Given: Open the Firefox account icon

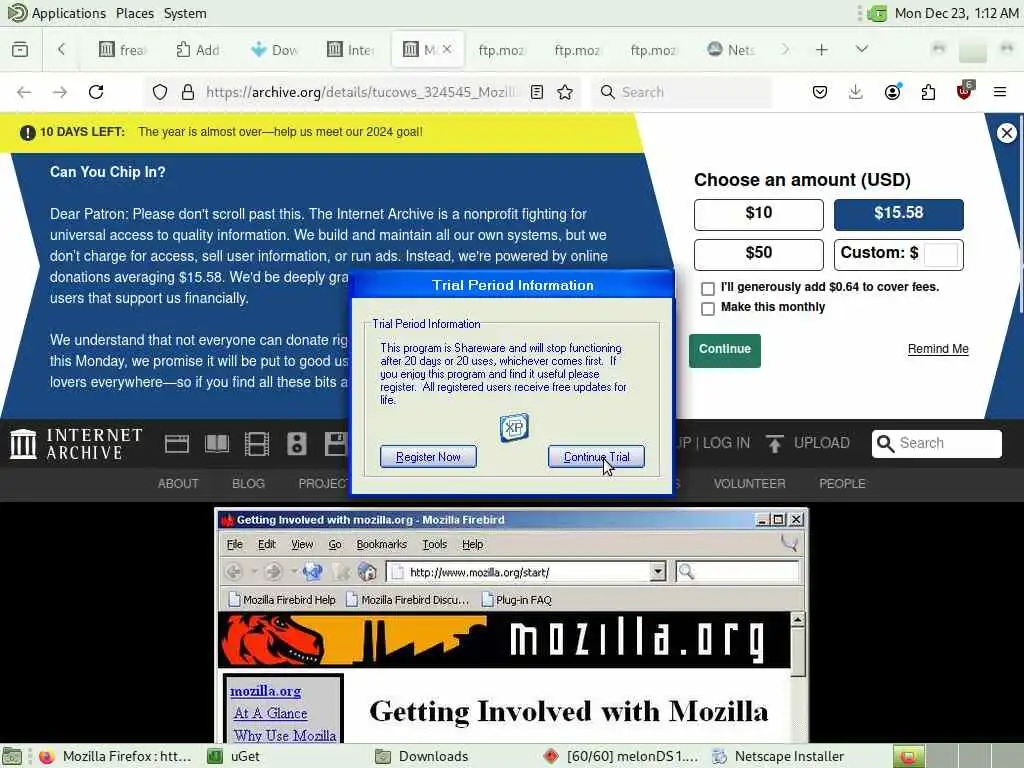Looking at the screenshot, I should 892,92.
